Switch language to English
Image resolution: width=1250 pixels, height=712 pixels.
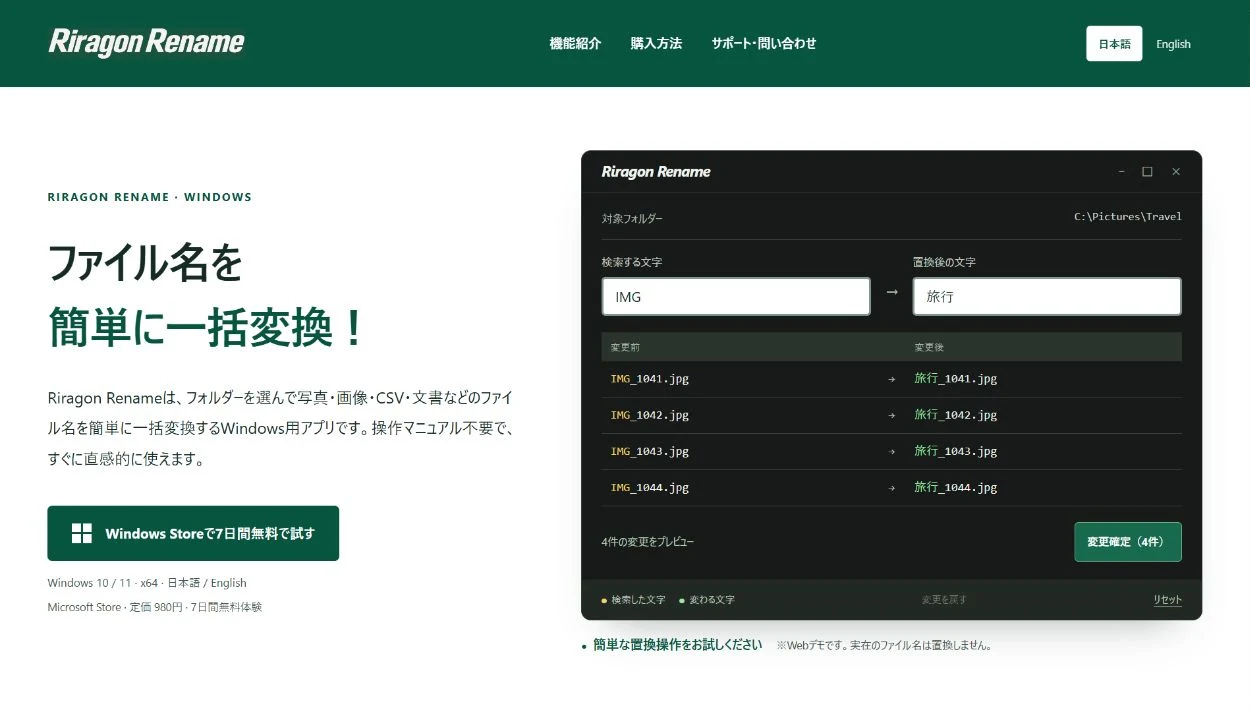[1173, 44]
